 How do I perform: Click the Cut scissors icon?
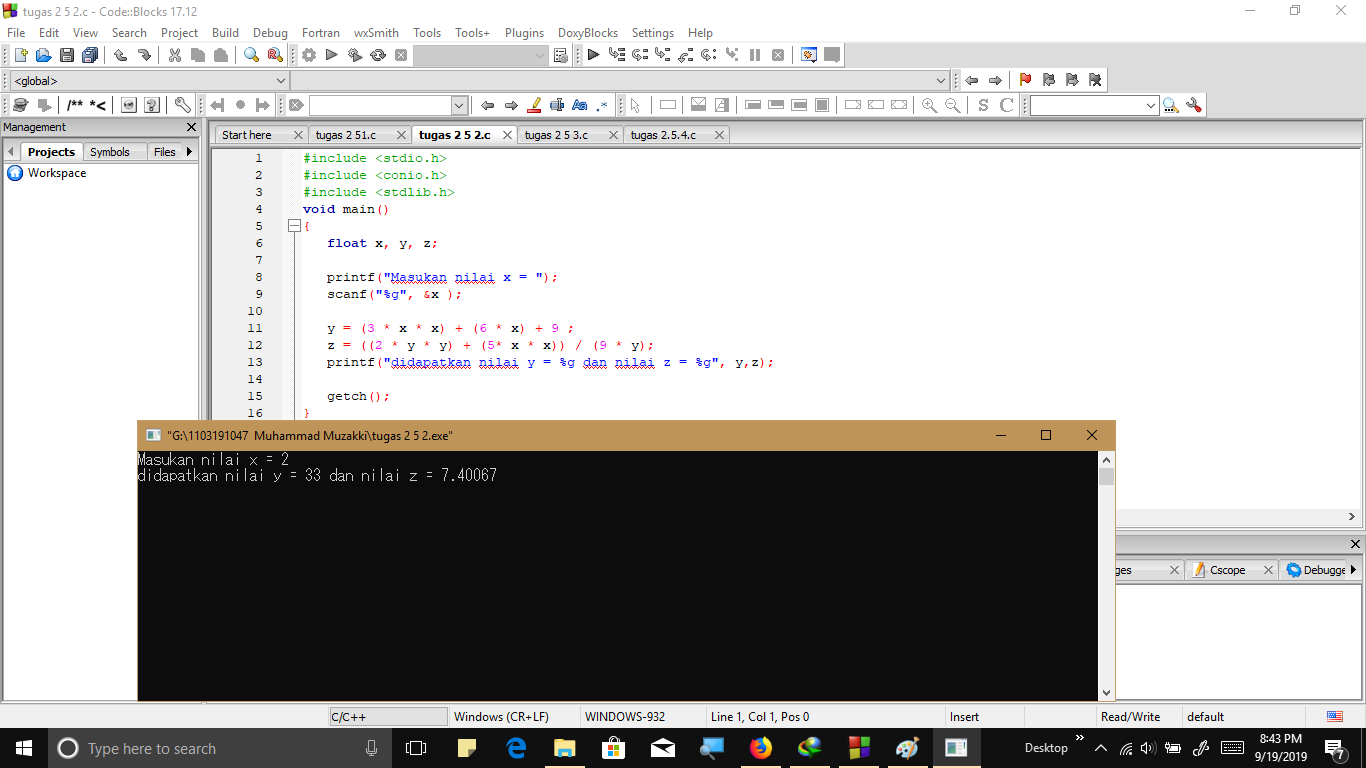tap(175, 55)
